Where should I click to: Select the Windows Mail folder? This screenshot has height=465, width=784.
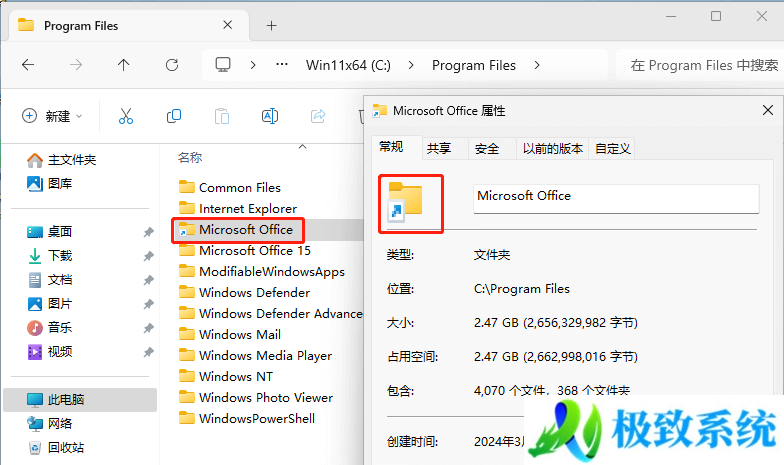tap(230, 334)
